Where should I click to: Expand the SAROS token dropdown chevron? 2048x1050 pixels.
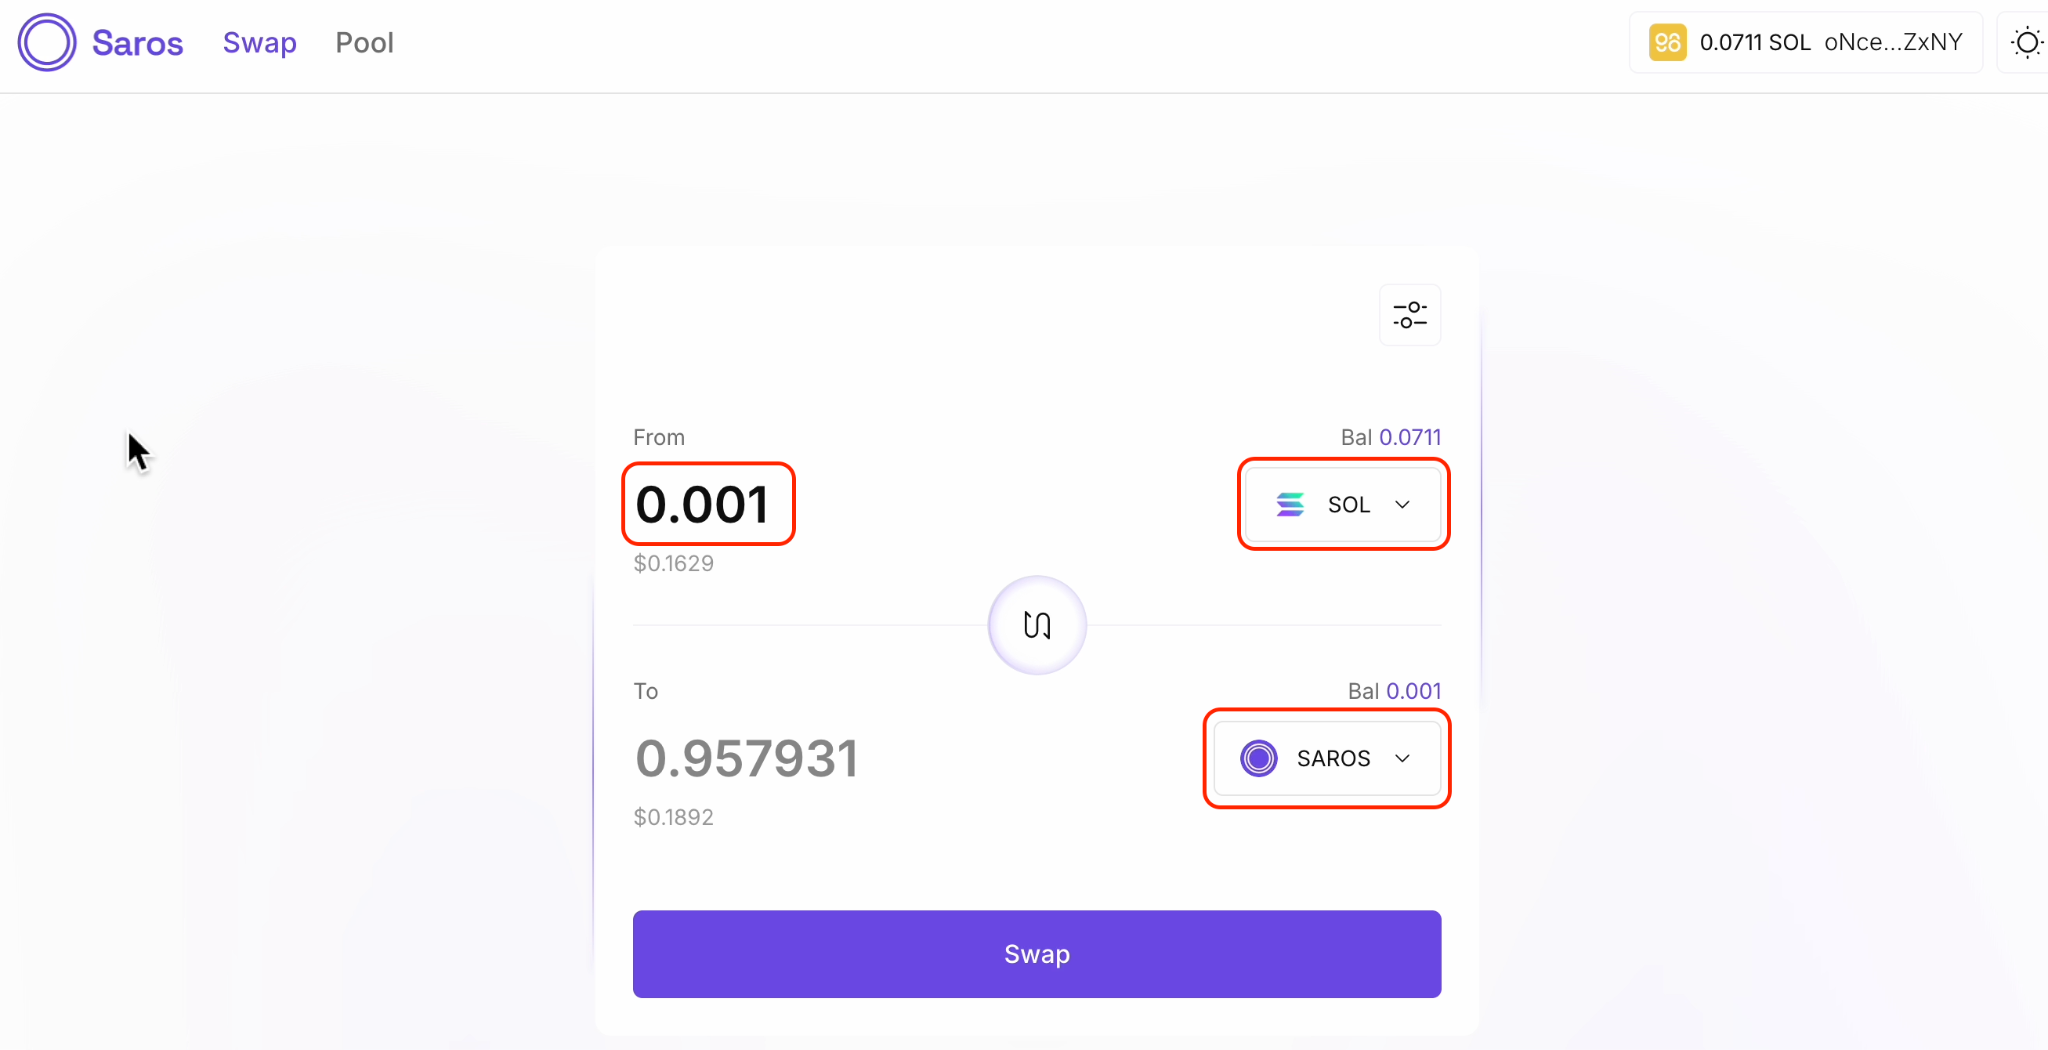coord(1403,759)
